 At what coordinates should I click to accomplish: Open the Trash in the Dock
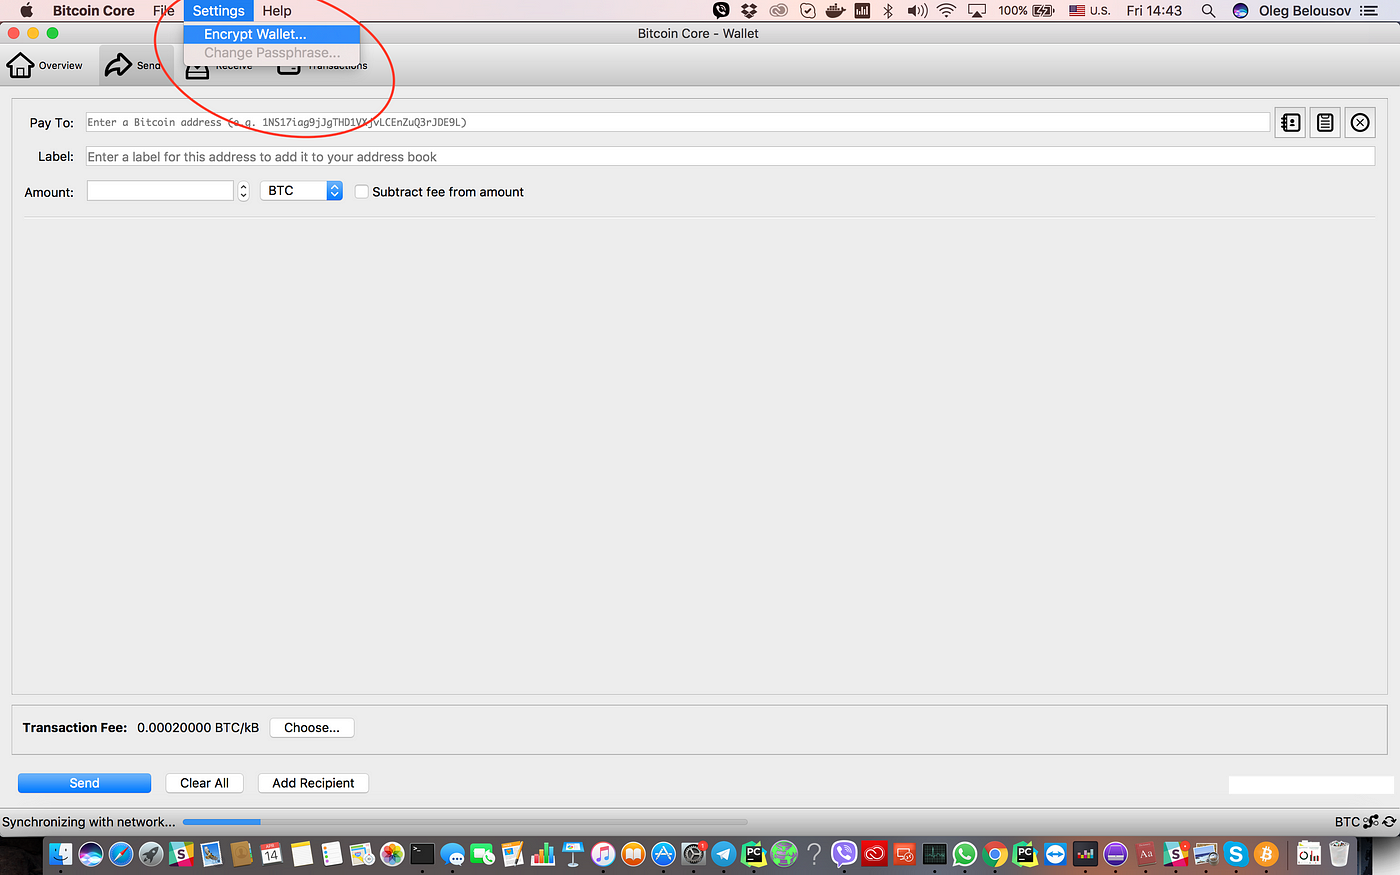(1338, 854)
